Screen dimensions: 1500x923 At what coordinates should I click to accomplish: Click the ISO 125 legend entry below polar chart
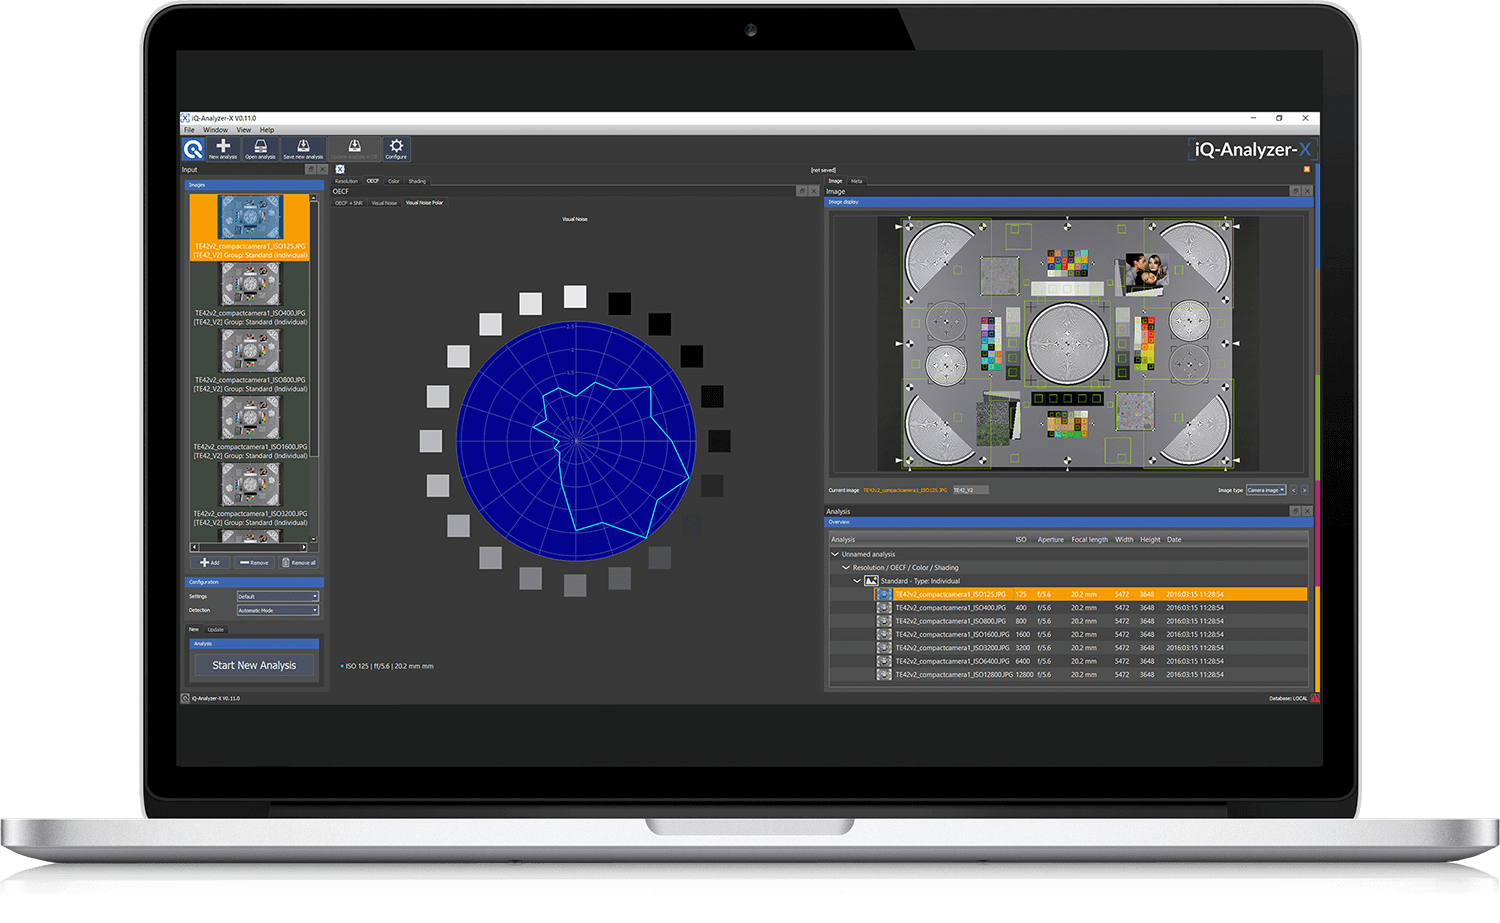388,666
